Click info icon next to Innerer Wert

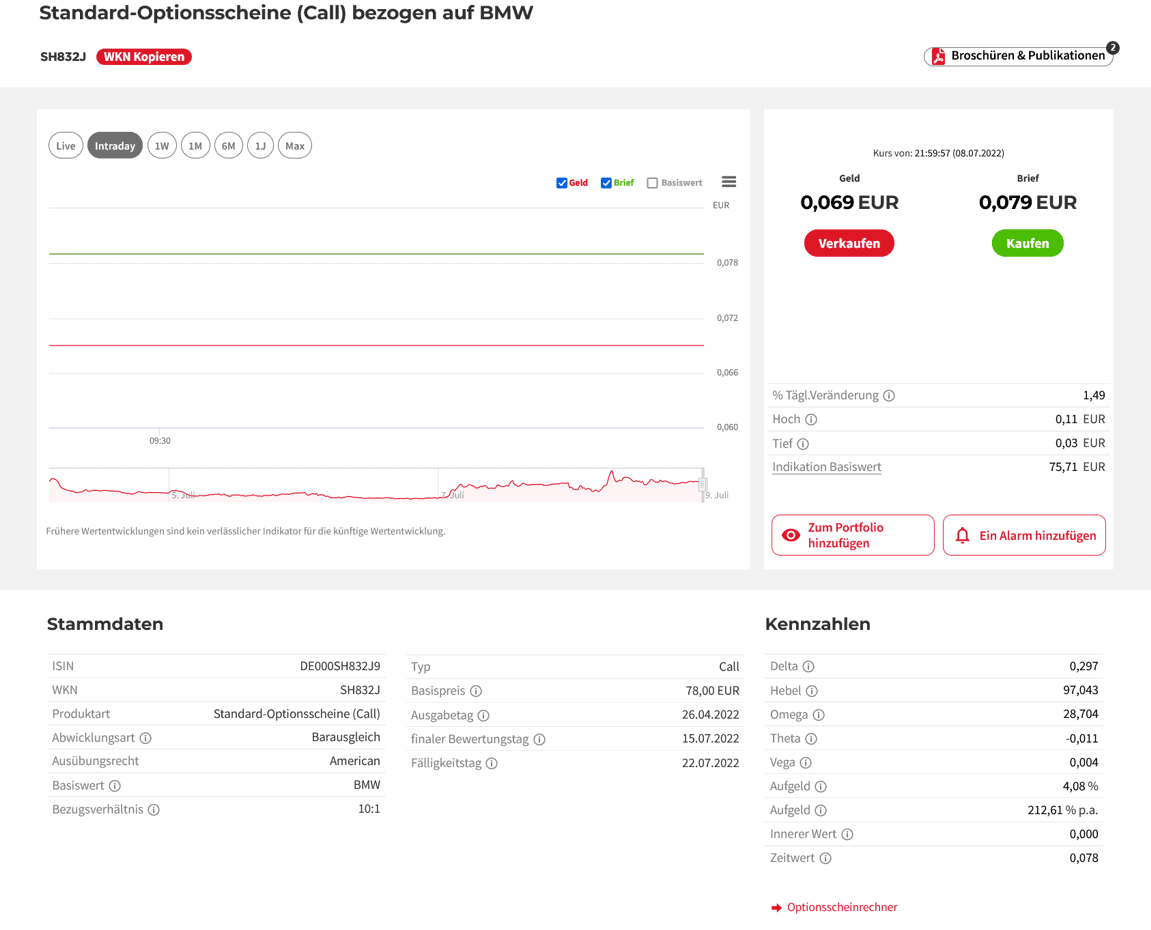(x=847, y=834)
